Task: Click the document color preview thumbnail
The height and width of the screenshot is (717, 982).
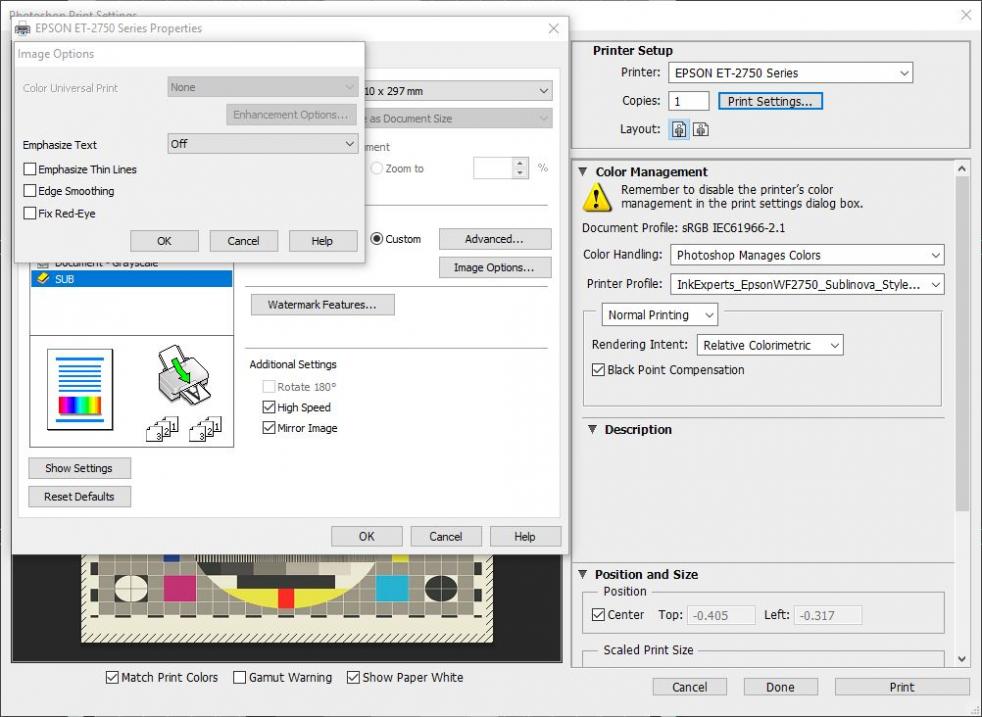Action: [80, 389]
